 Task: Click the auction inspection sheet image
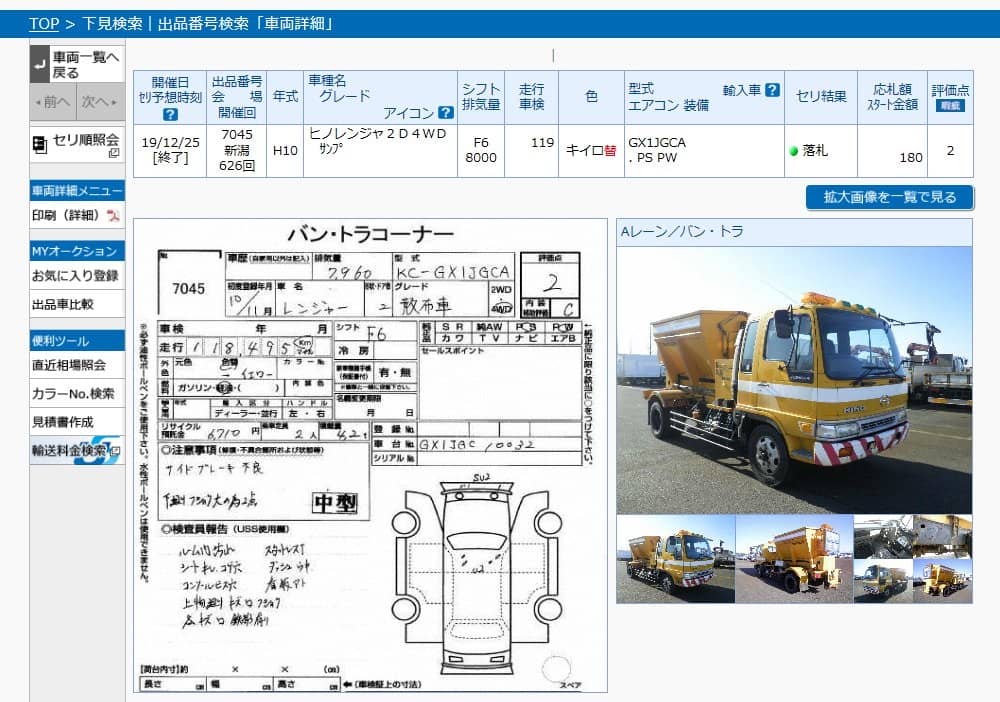(370, 456)
